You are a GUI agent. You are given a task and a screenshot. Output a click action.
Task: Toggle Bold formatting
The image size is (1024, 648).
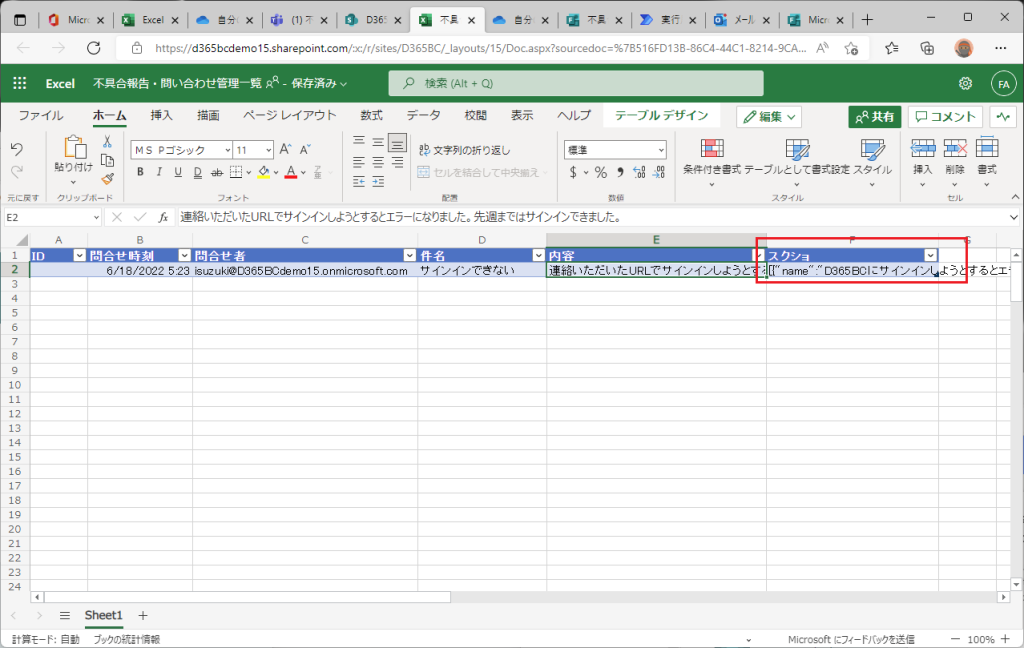(141, 172)
